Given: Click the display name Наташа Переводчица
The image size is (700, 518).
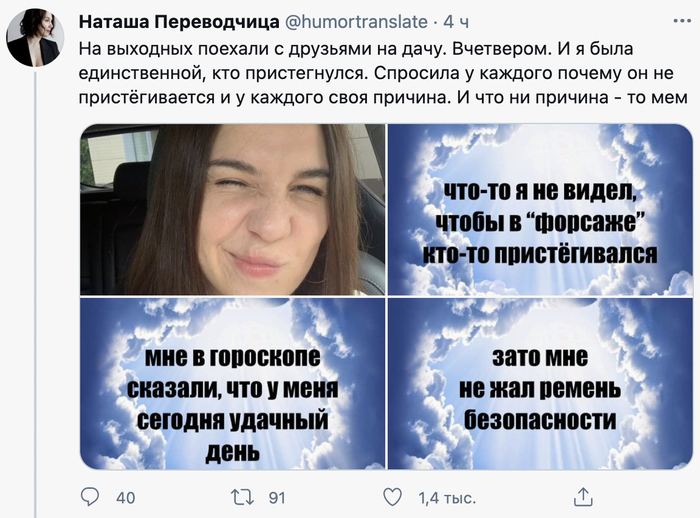Looking at the screenshot, I should click(179, 21).
